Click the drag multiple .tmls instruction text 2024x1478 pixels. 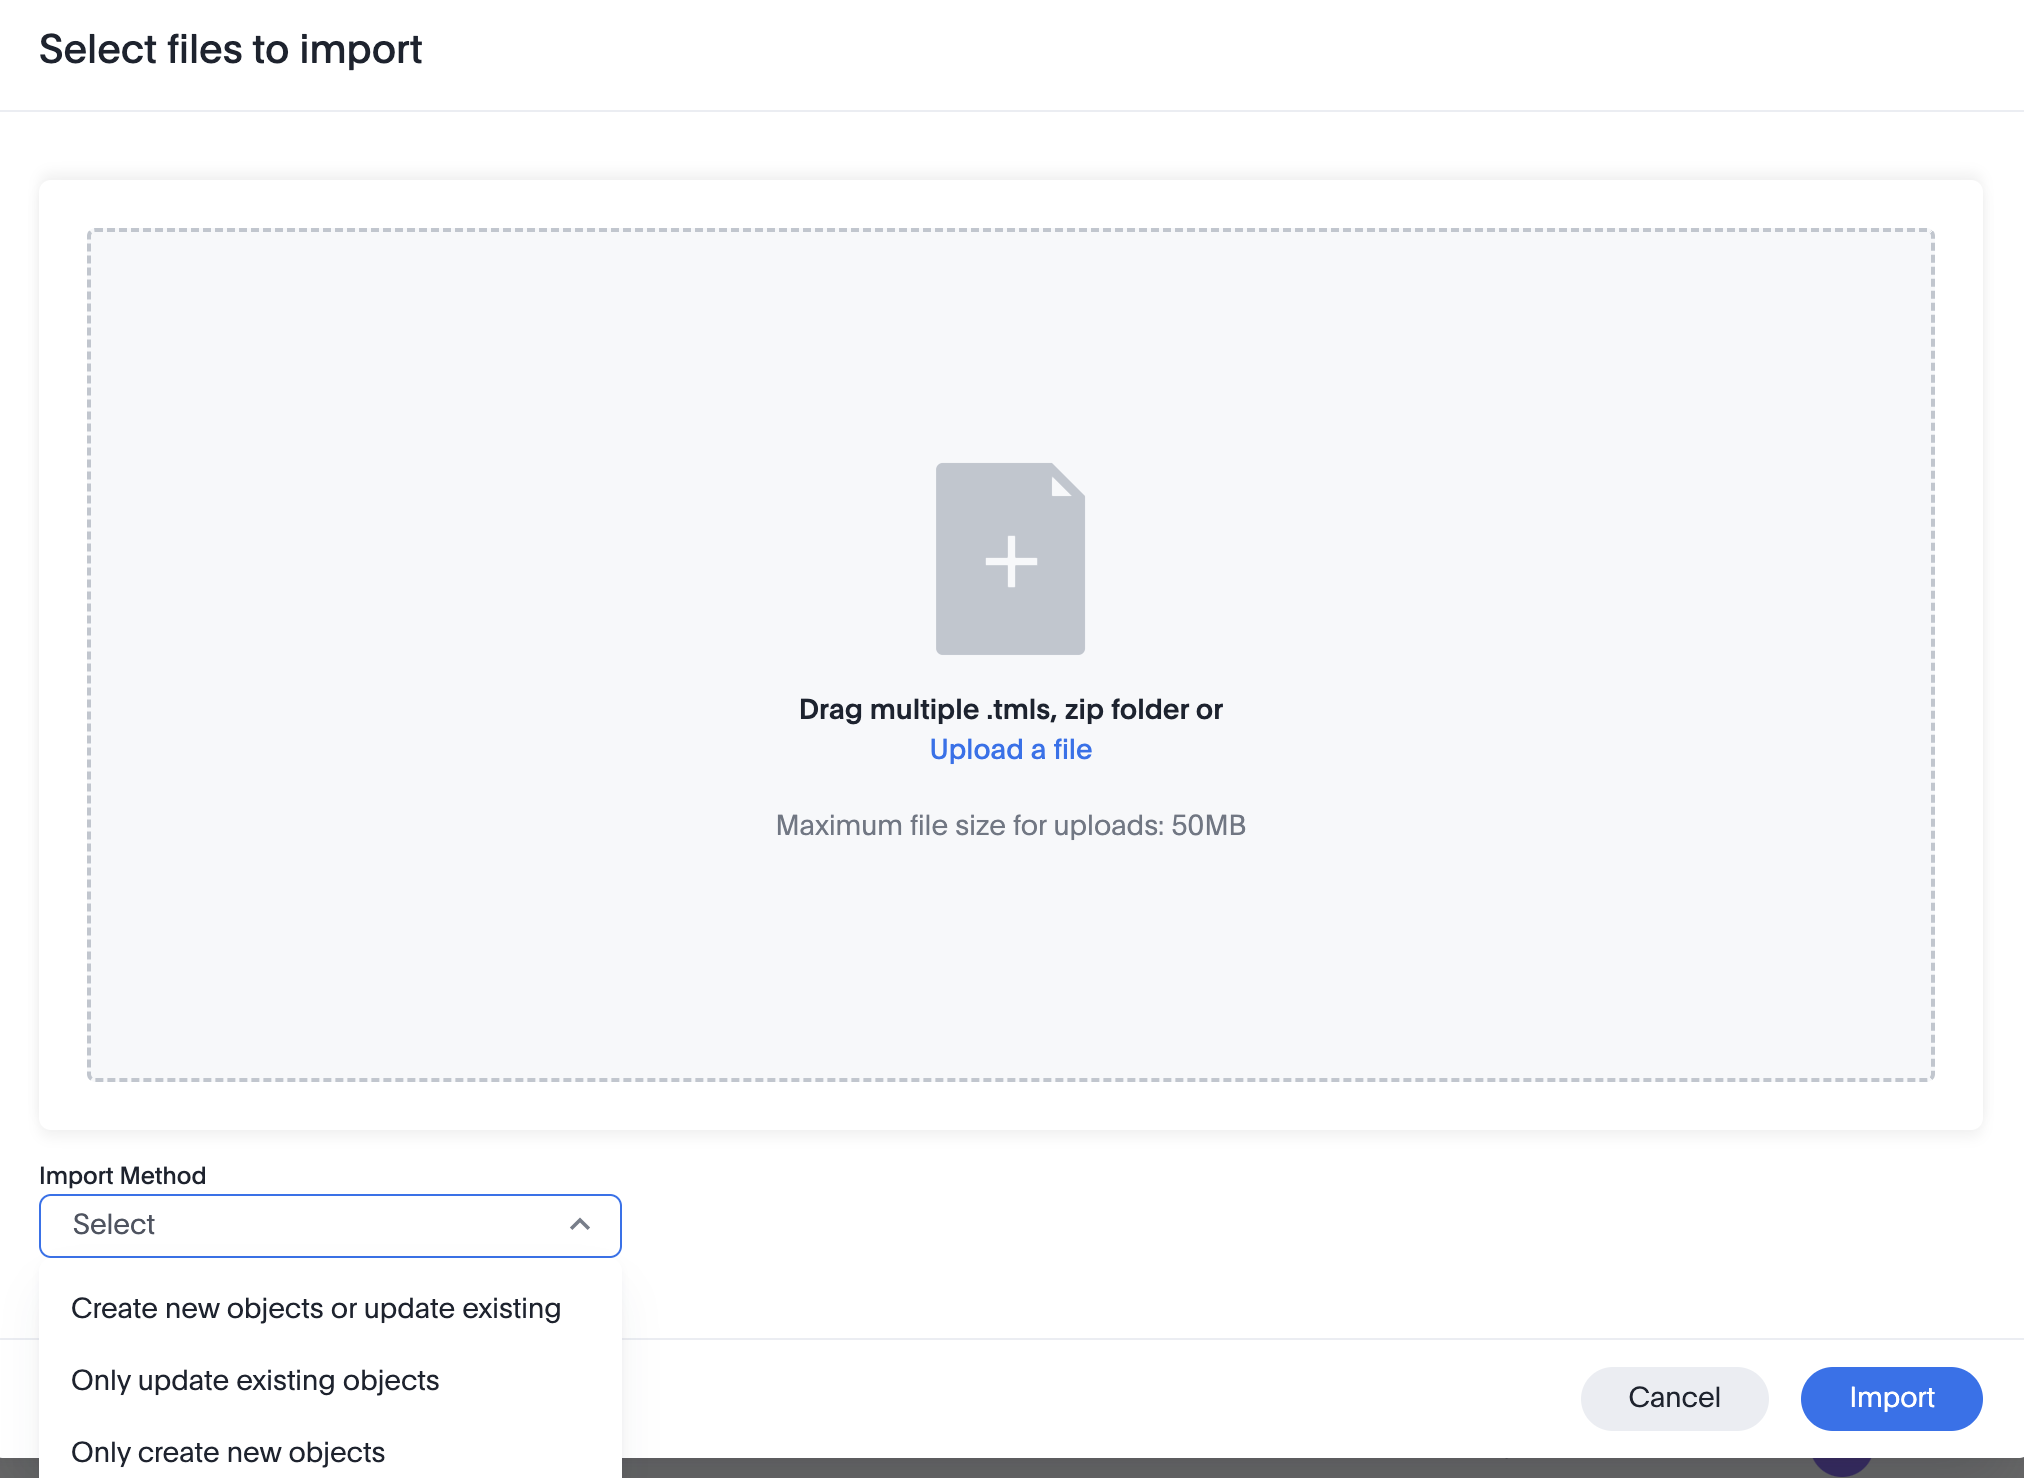pyautogui.click(x=1010, y=709)
